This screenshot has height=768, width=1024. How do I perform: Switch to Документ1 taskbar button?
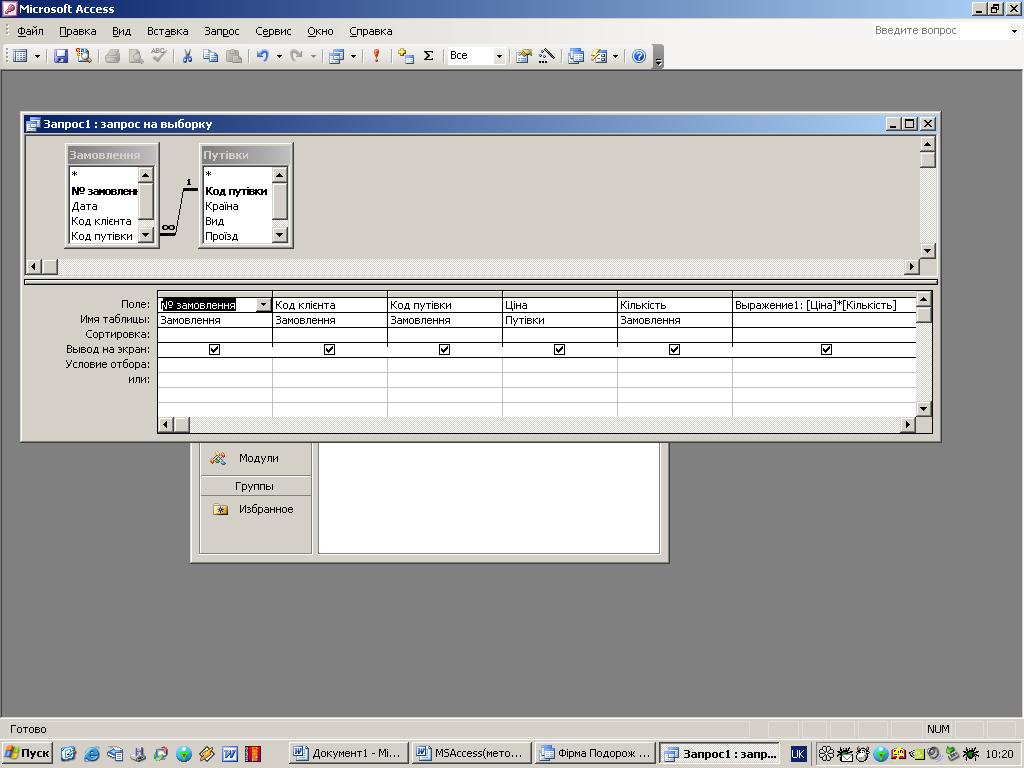point(347,753)
